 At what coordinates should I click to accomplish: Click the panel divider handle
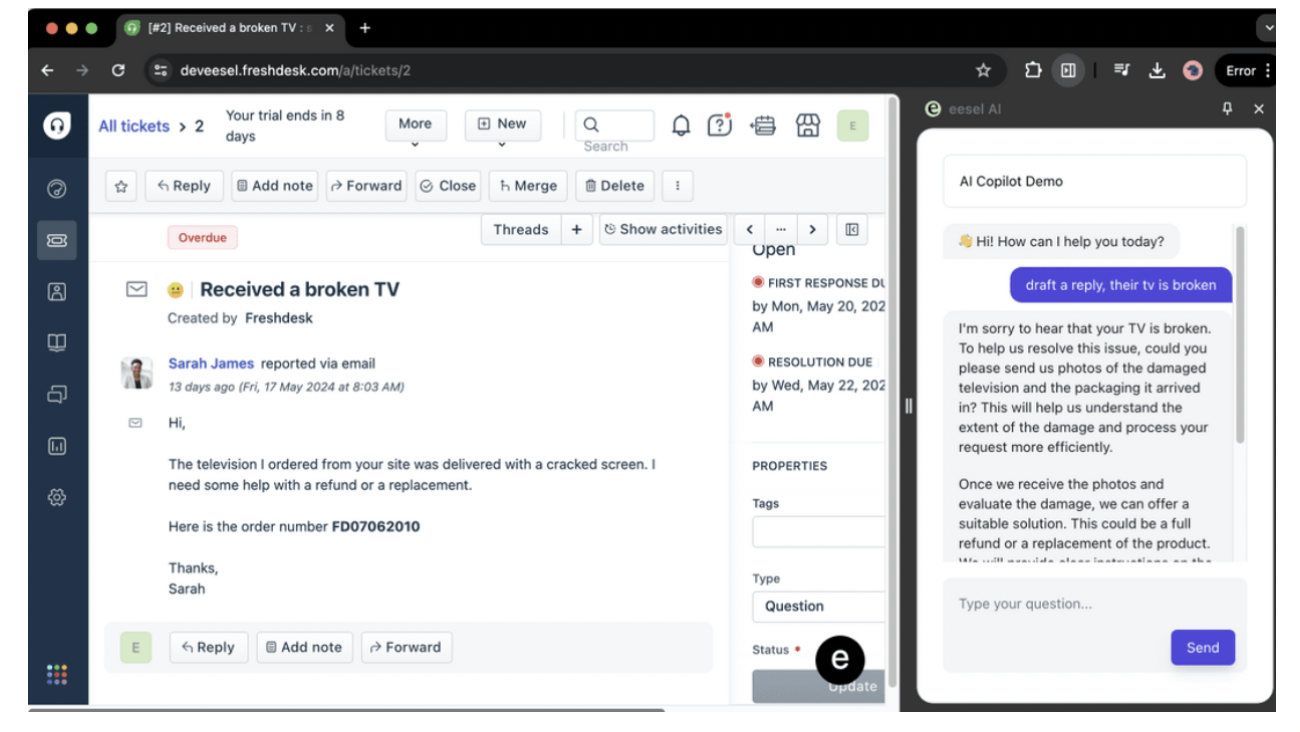(x=908, y=405)
